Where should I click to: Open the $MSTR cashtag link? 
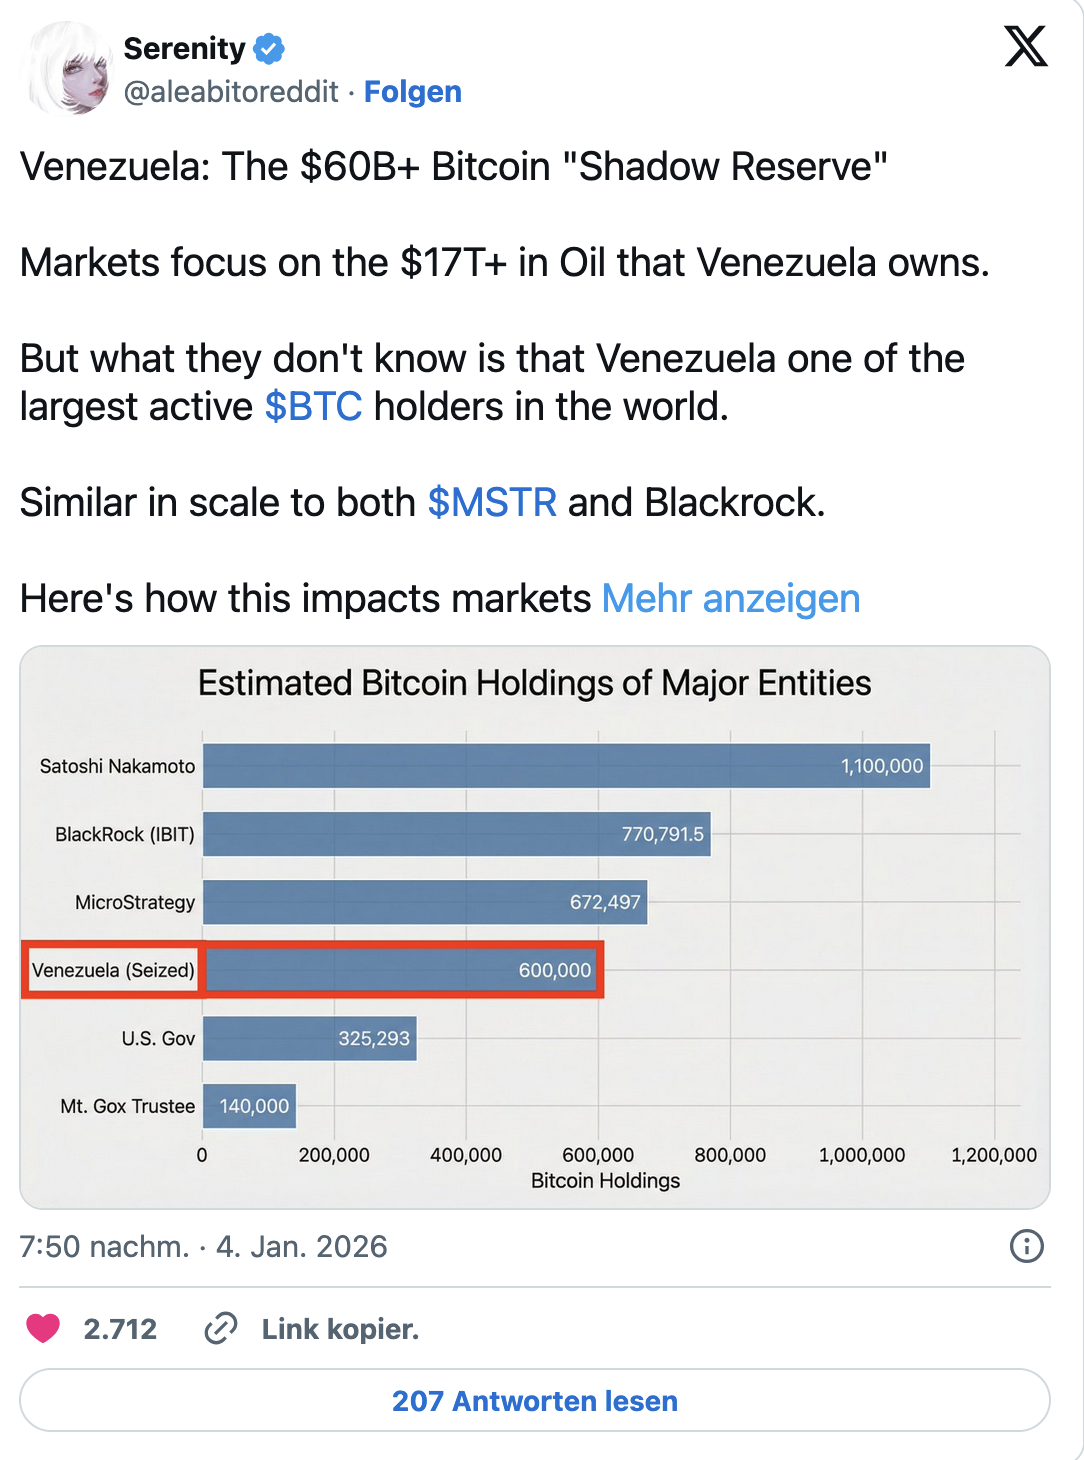492,502
